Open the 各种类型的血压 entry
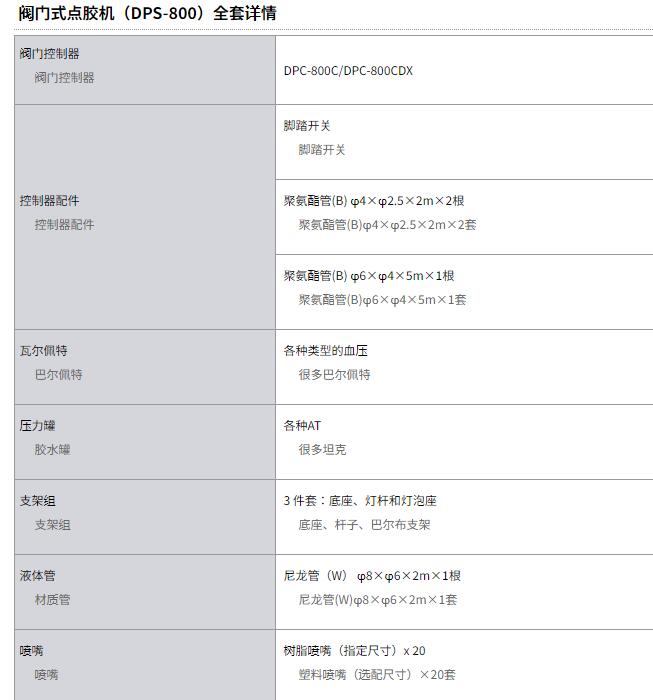653x700 pixels. pos(325,351)
